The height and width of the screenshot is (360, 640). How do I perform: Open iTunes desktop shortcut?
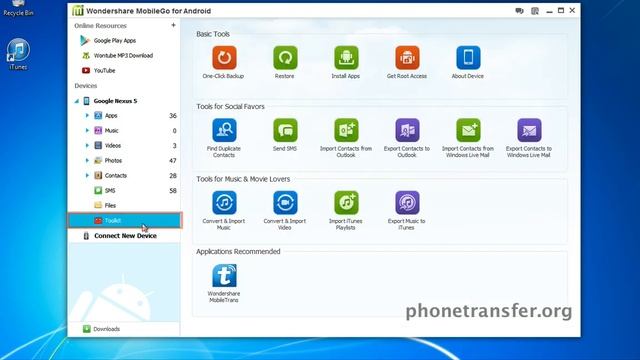coord(18,54)
